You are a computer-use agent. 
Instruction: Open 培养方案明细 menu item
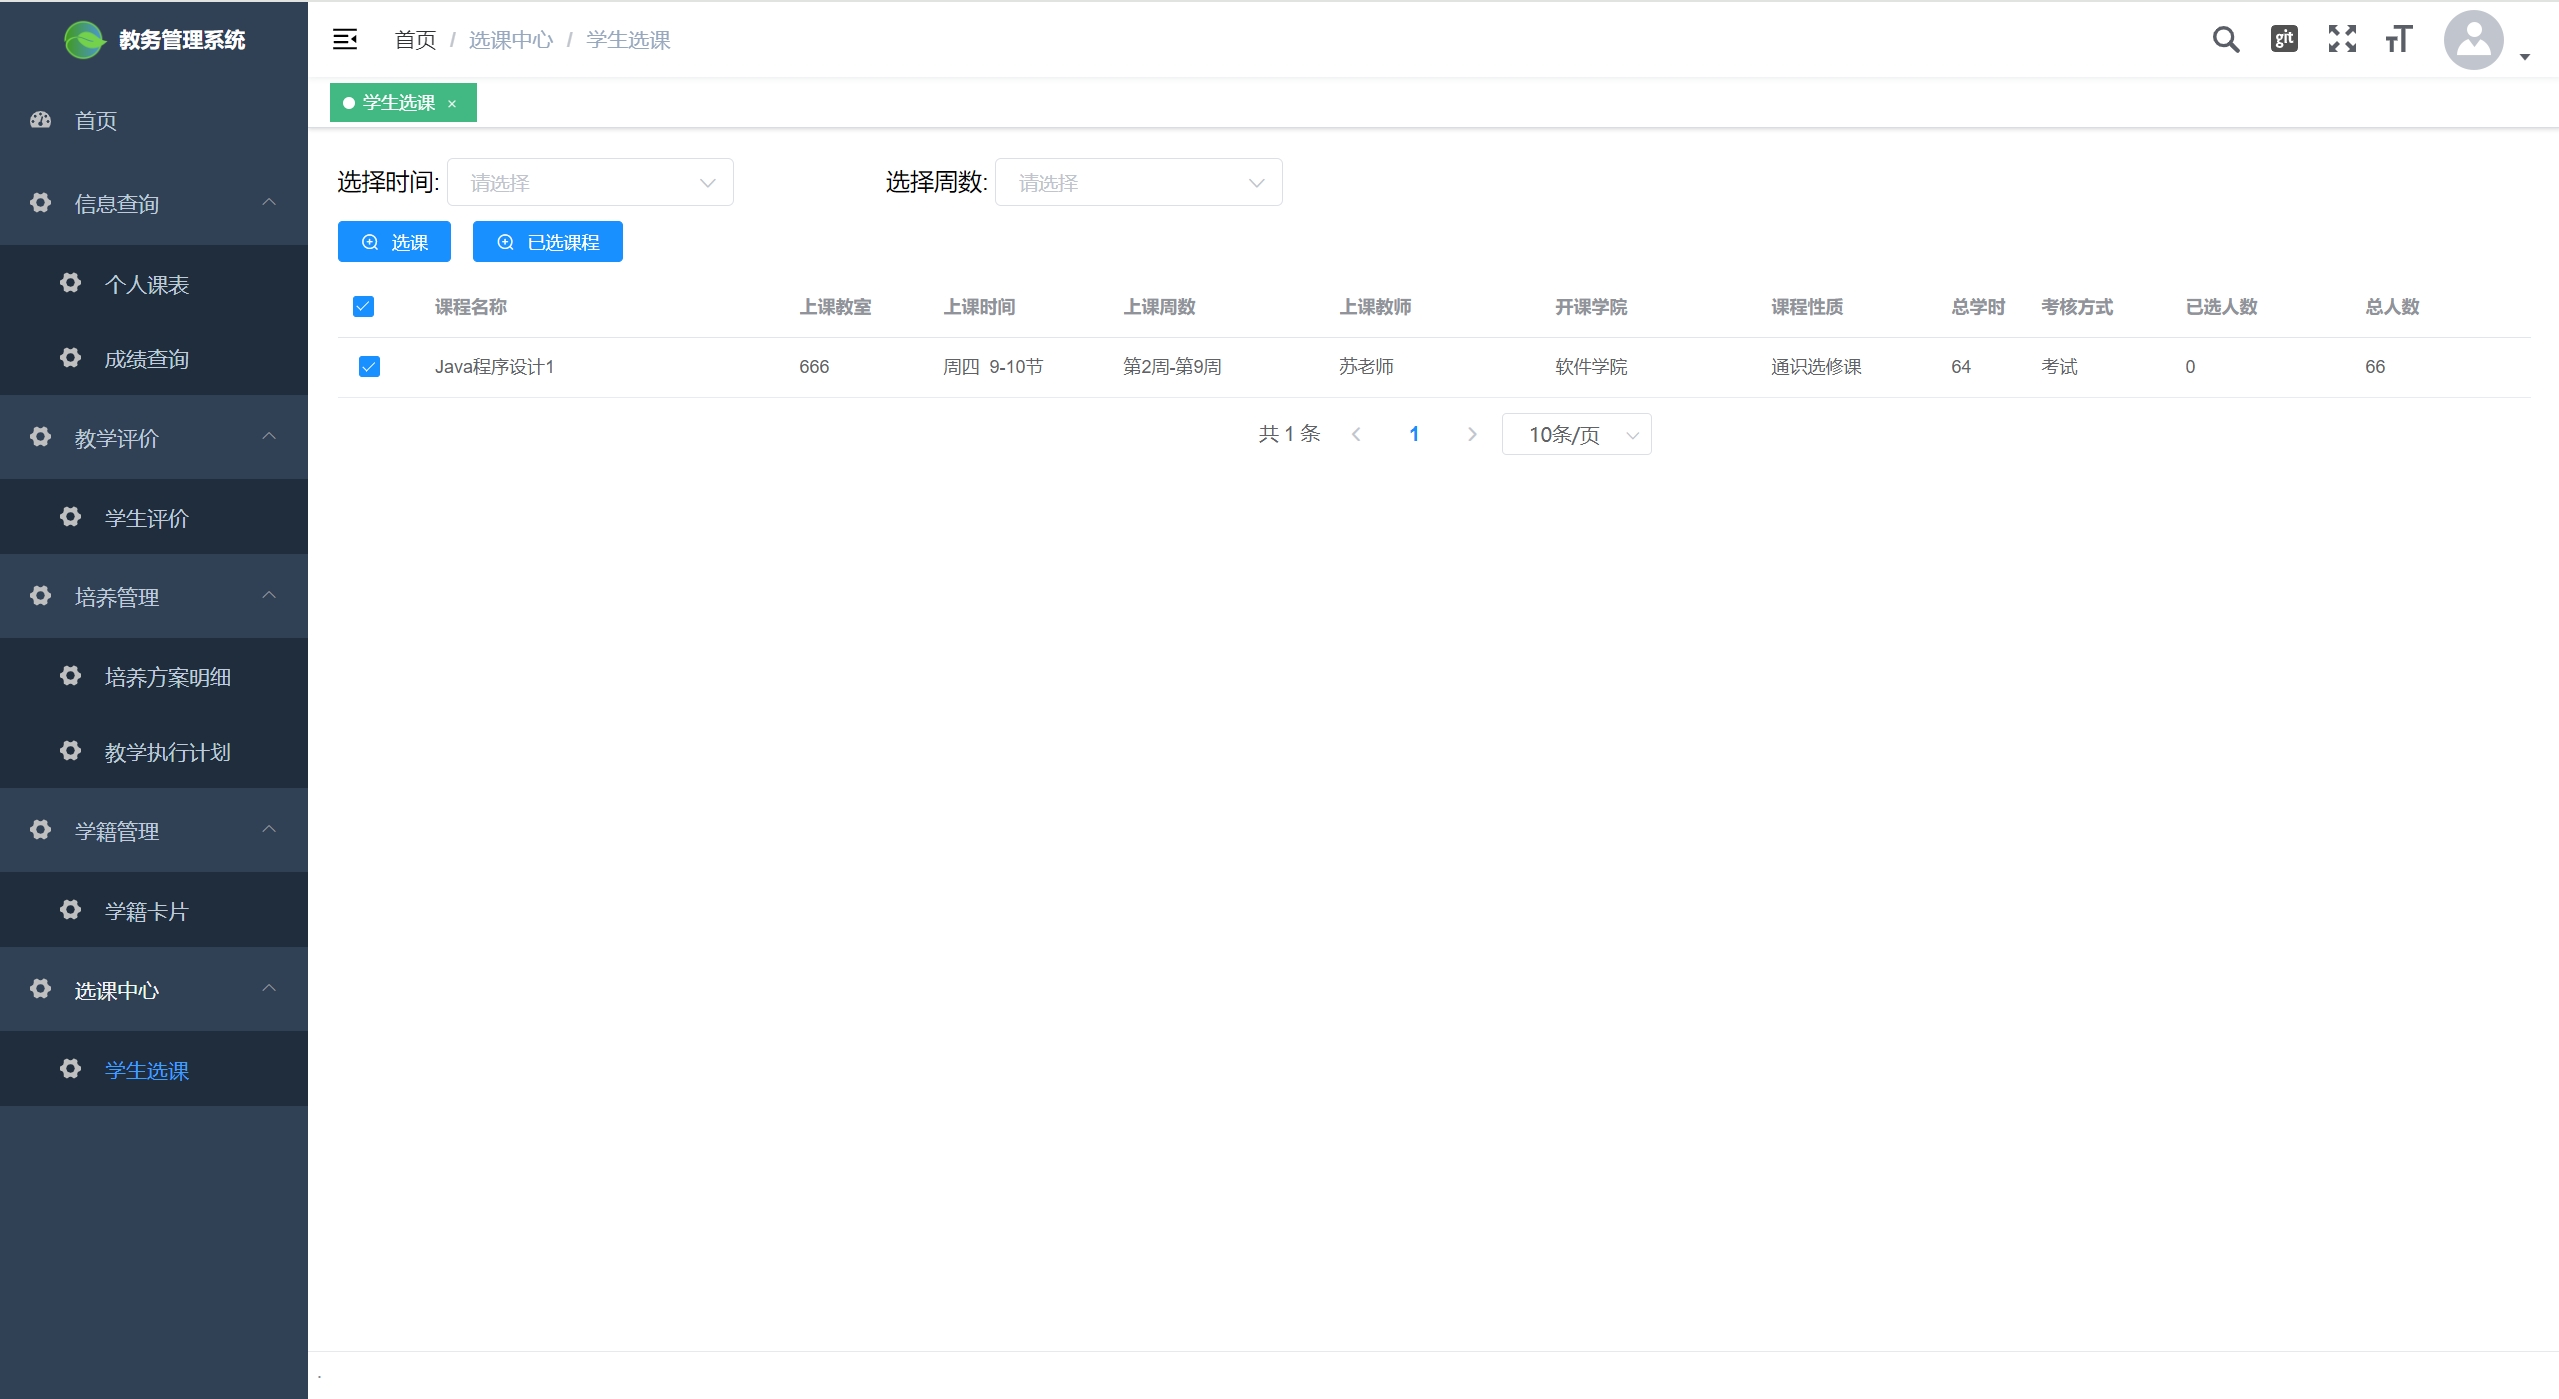click(x=167, y=678)
